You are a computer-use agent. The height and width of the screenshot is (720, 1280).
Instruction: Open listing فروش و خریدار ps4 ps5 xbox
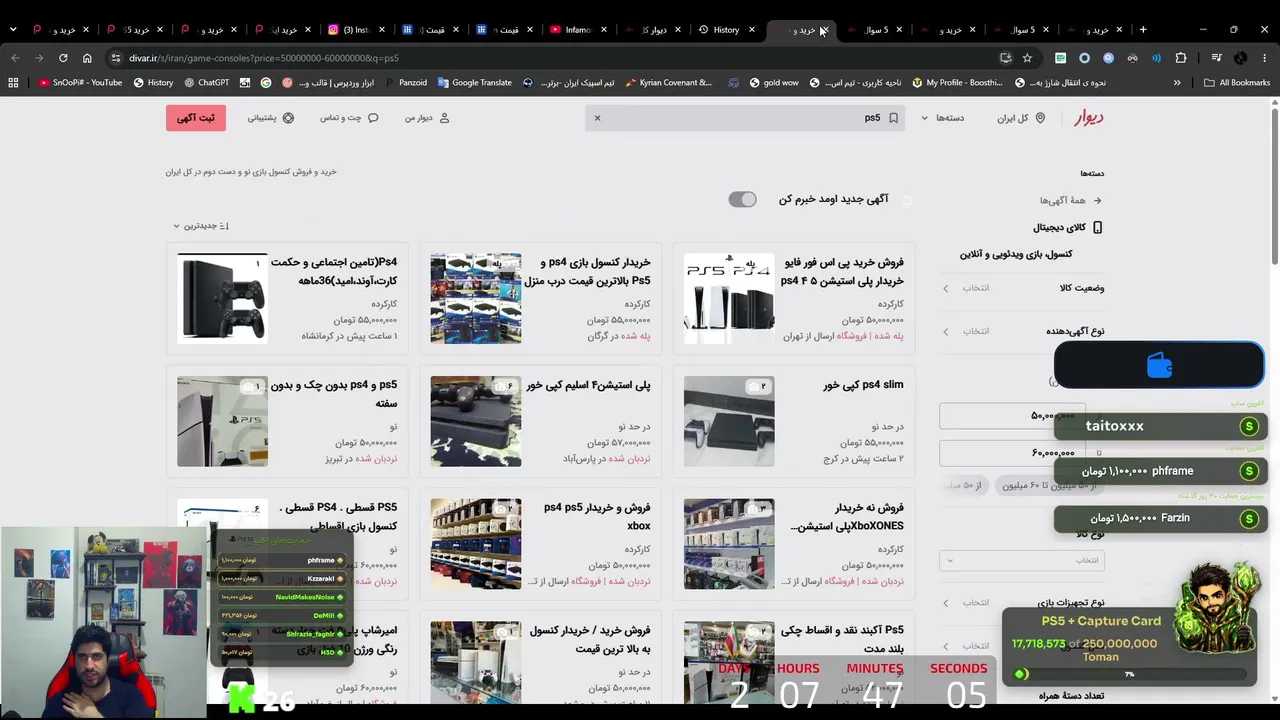click(x=541, y=544)
